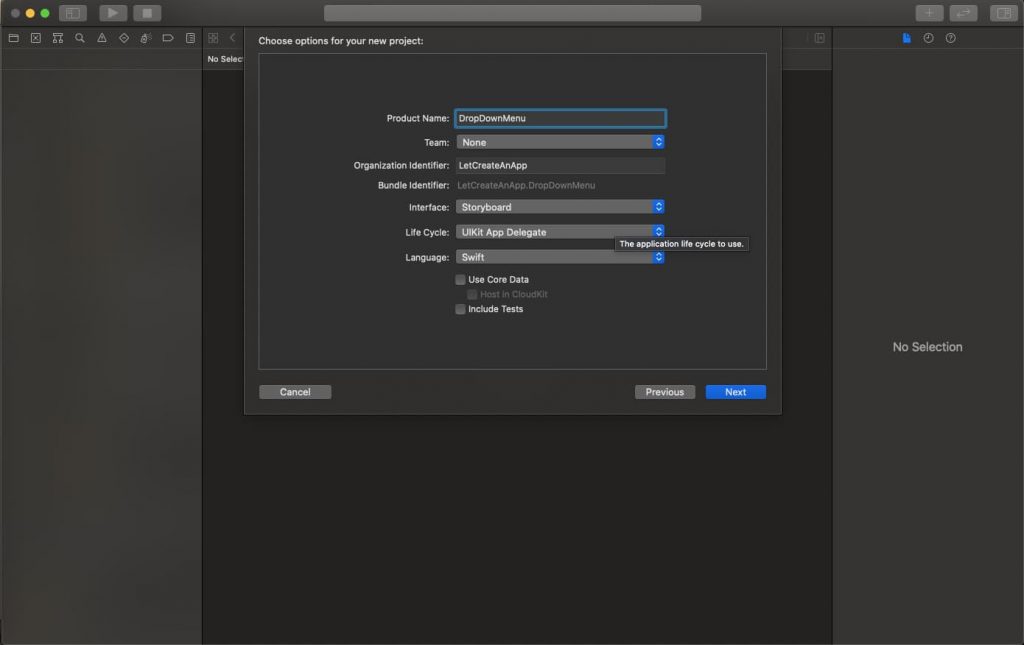Image resolution: width=1024 pixels, height=645 pixels.
Task: Click the Next button
Action: click(735, 392)
